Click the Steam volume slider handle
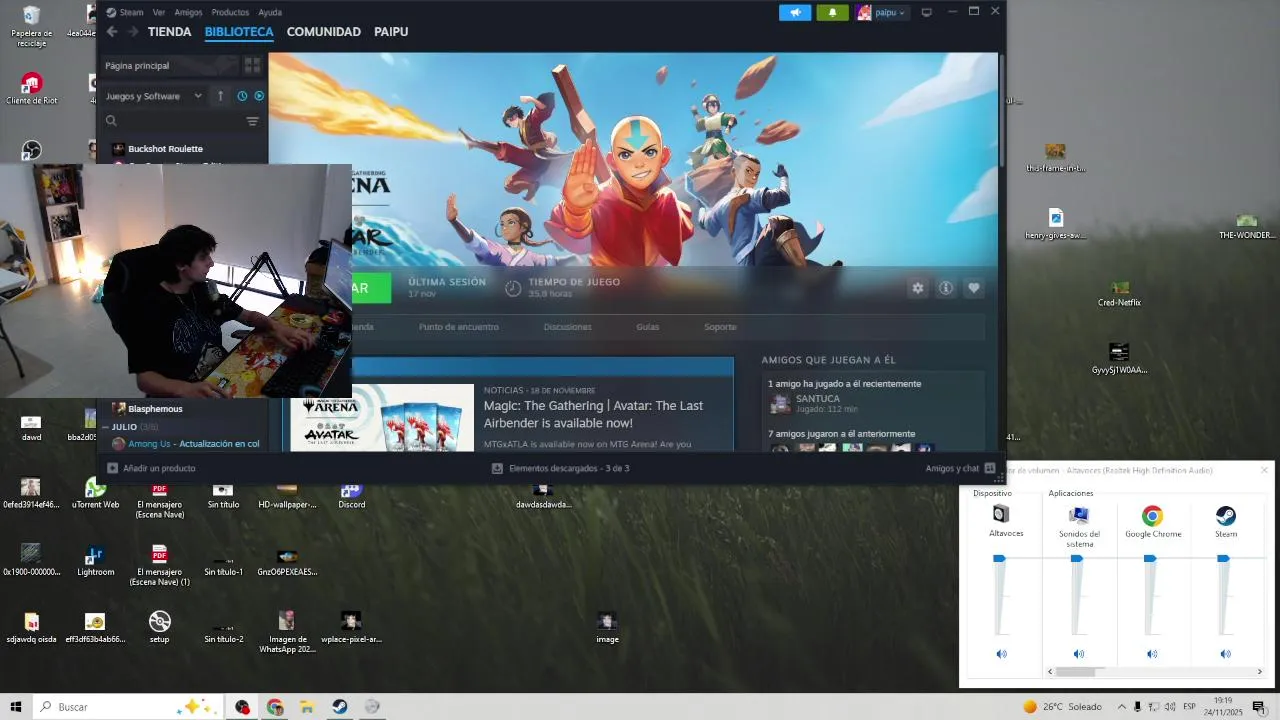This screenshot has width=1280, height=720. pos(1223,559)
